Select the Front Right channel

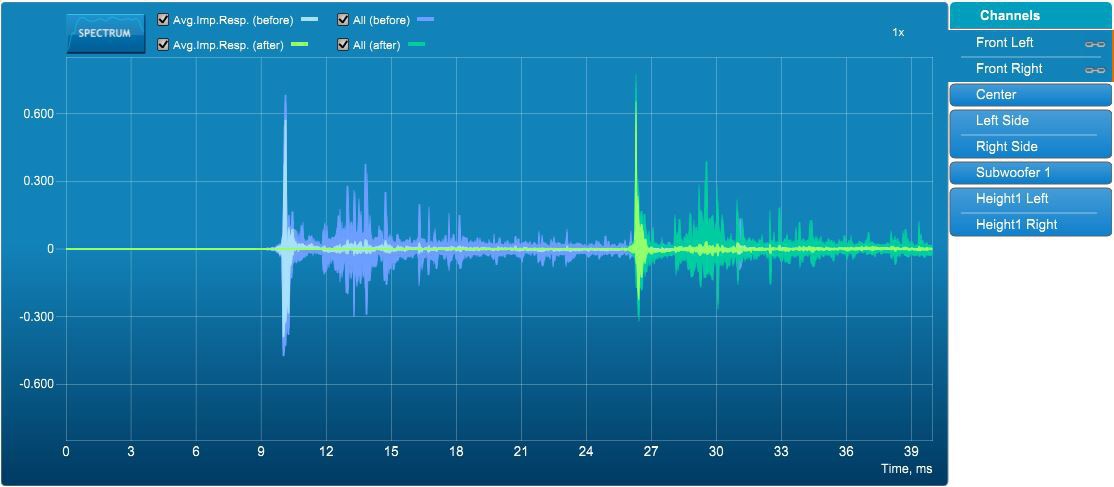tap(1009, 69)
